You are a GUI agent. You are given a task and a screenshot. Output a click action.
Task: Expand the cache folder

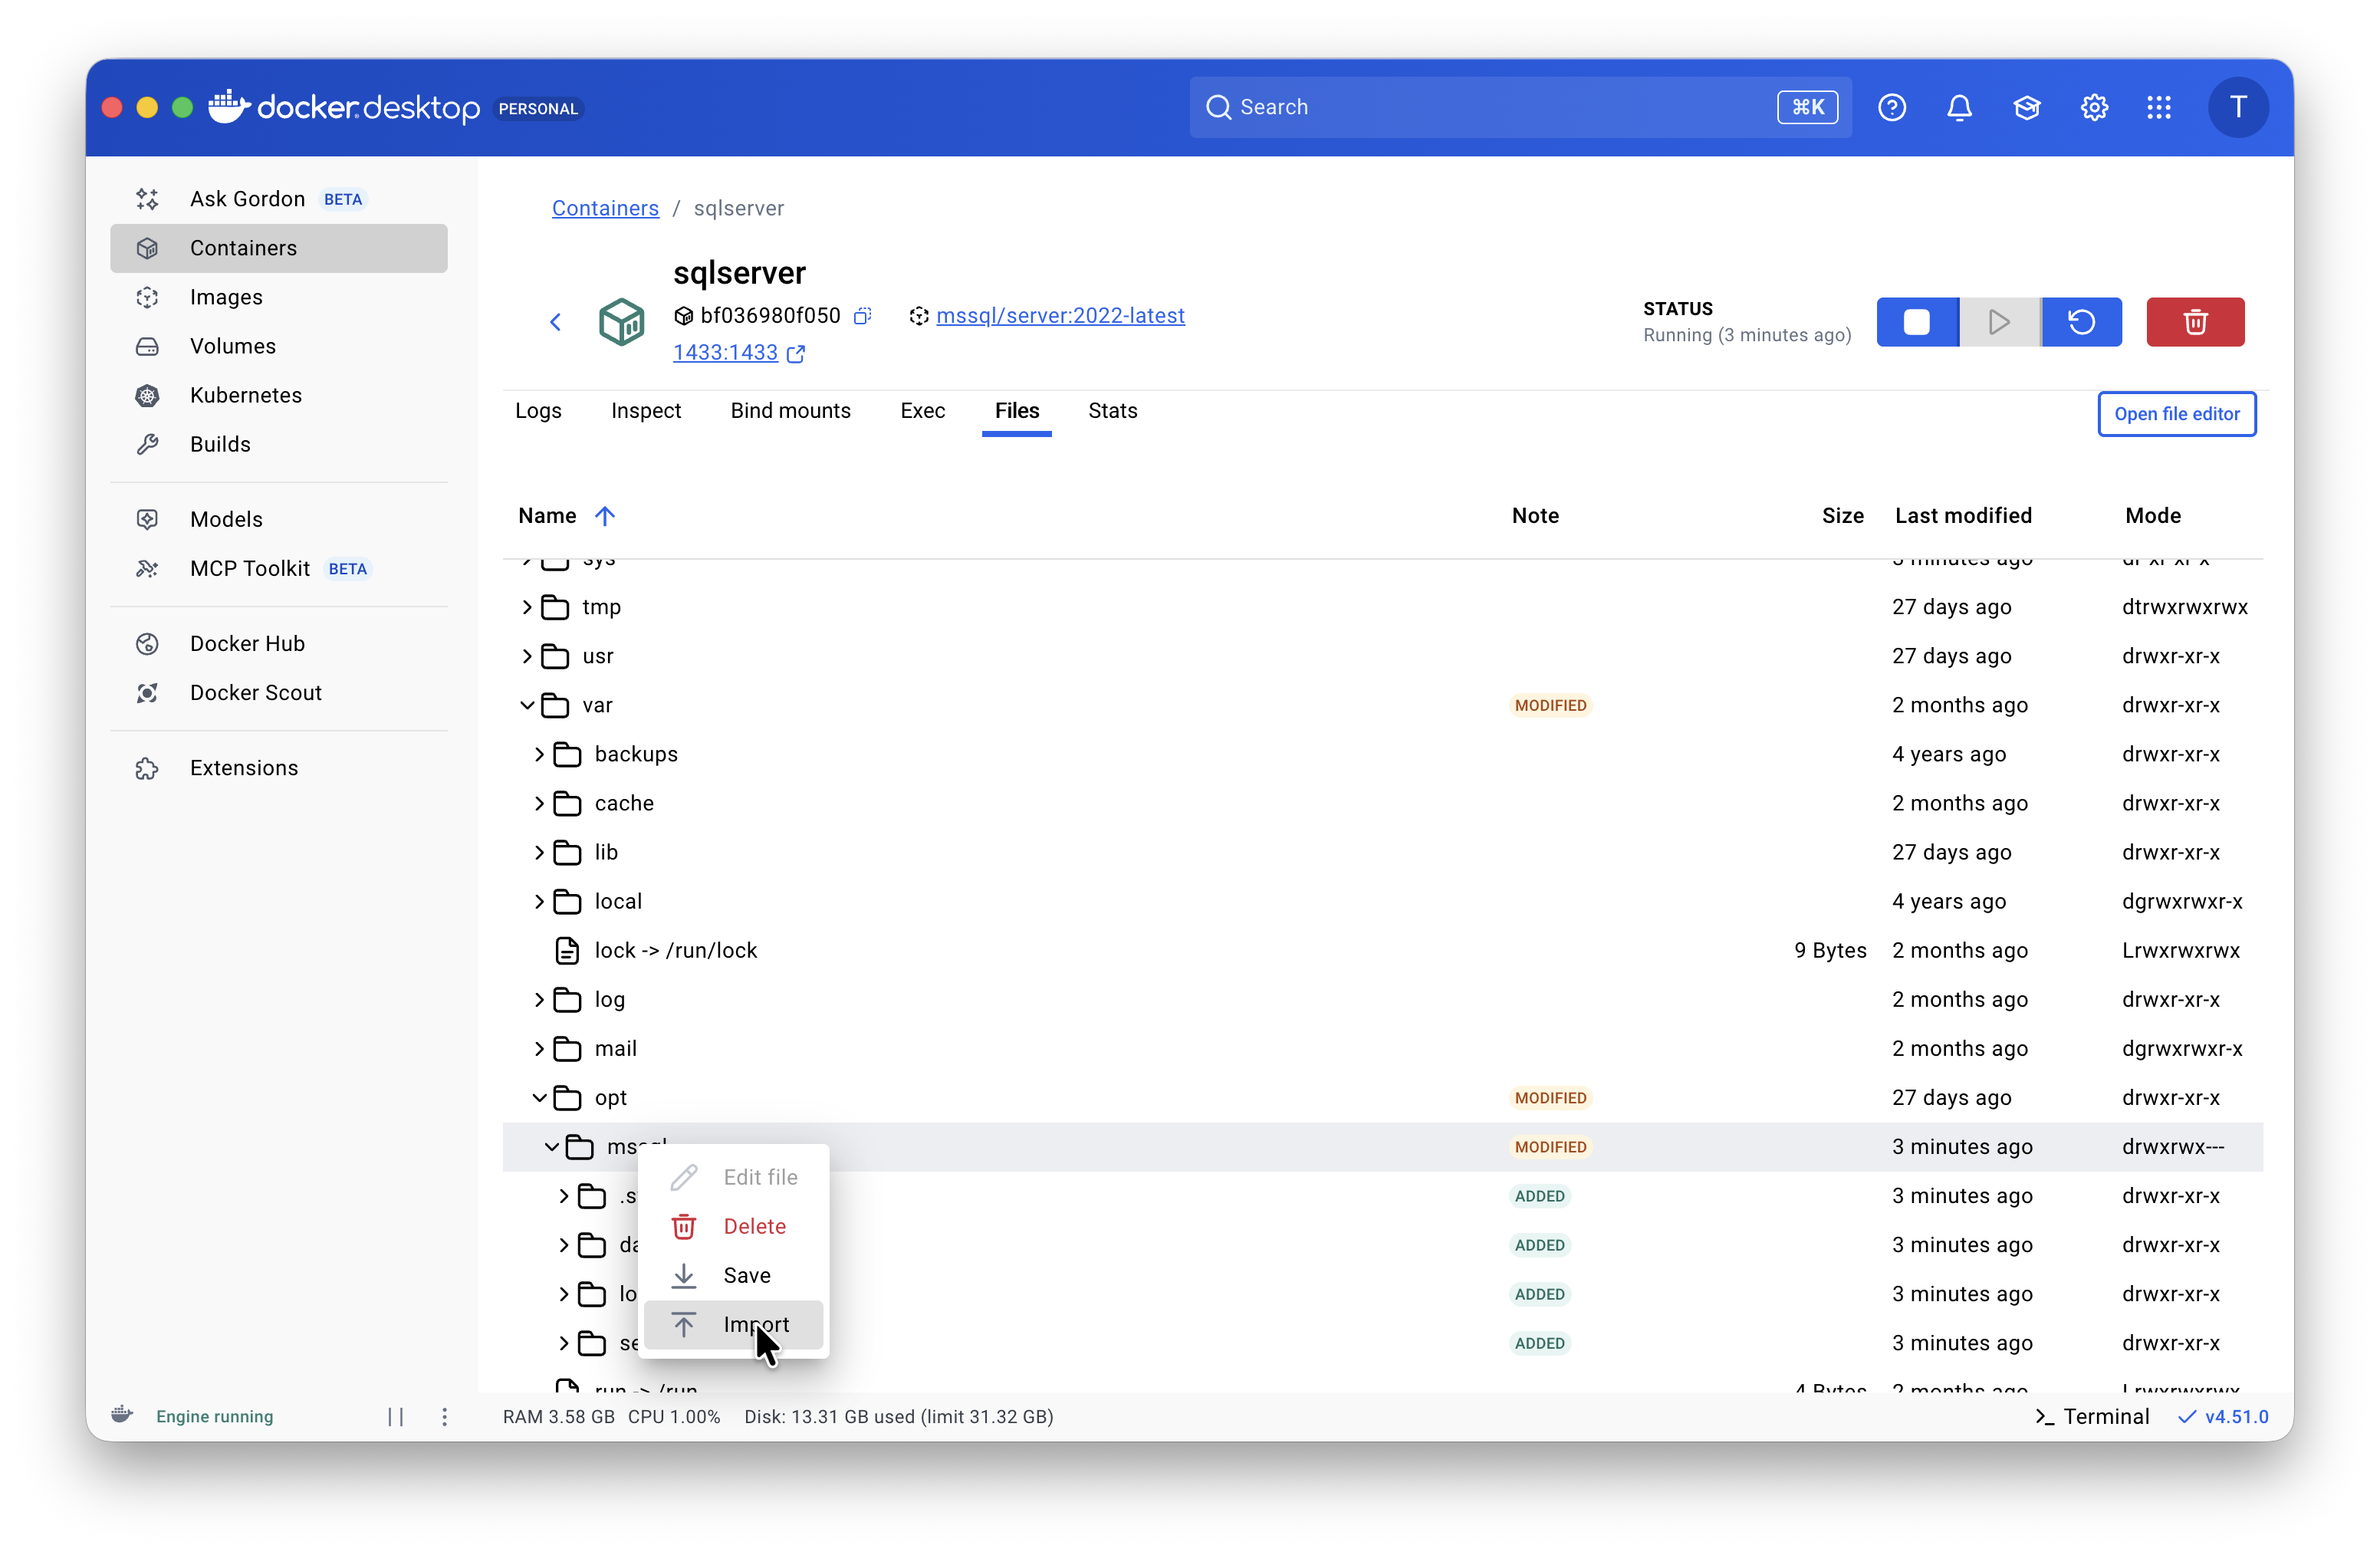pyautogui.click(x=539, y=803)
